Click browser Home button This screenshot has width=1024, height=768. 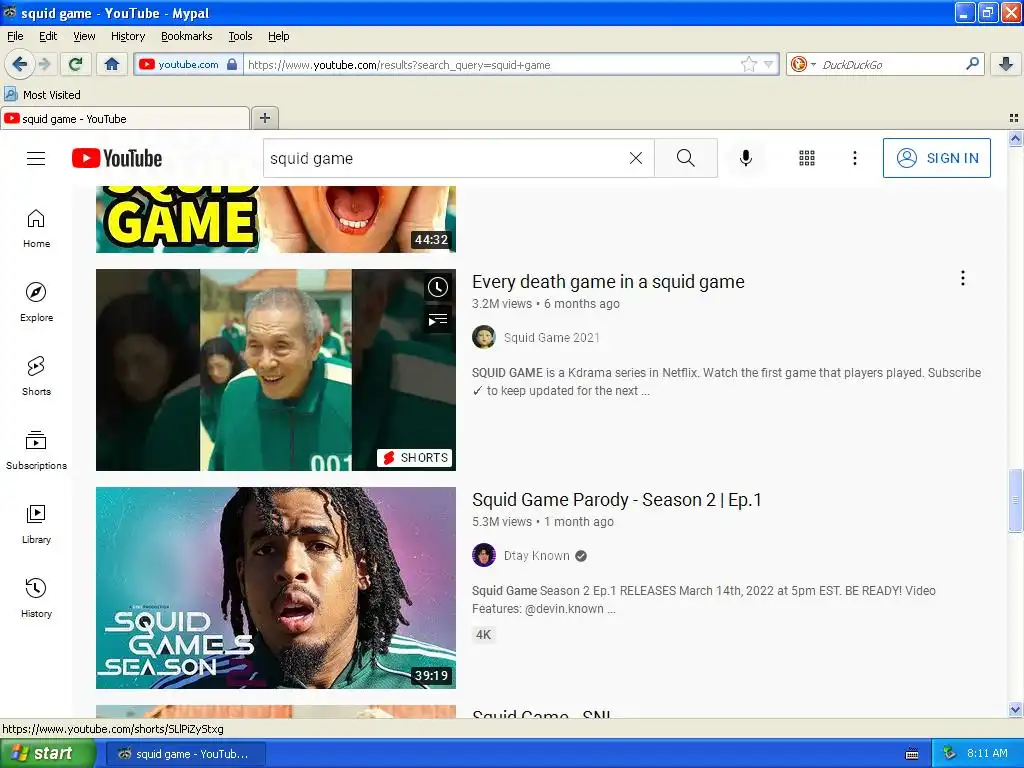click(x=112, y=64)
